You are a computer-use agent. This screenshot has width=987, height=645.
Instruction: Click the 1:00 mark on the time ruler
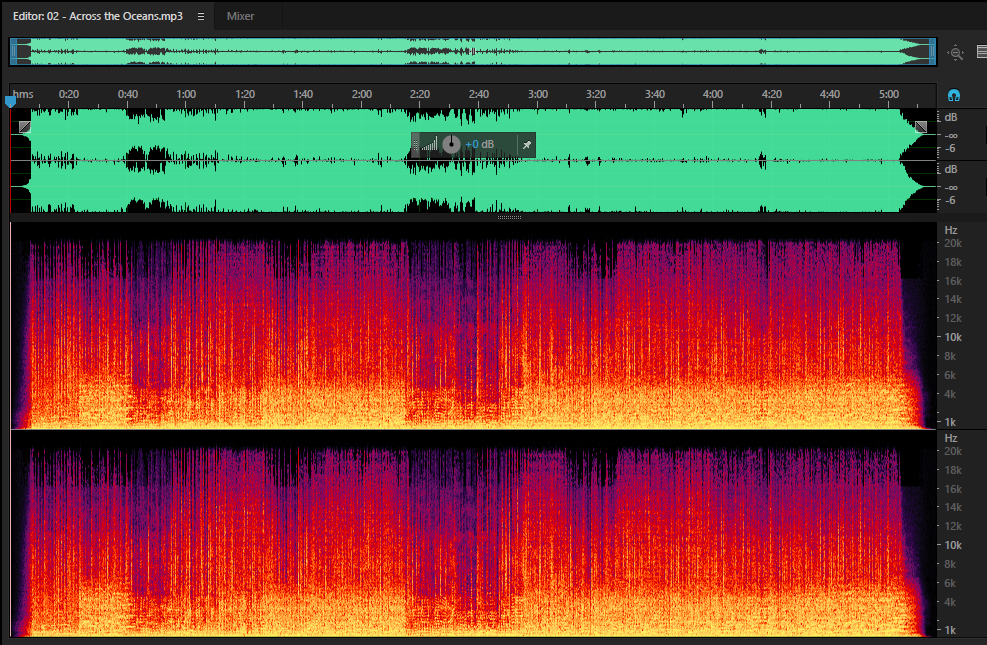(186, 94)
